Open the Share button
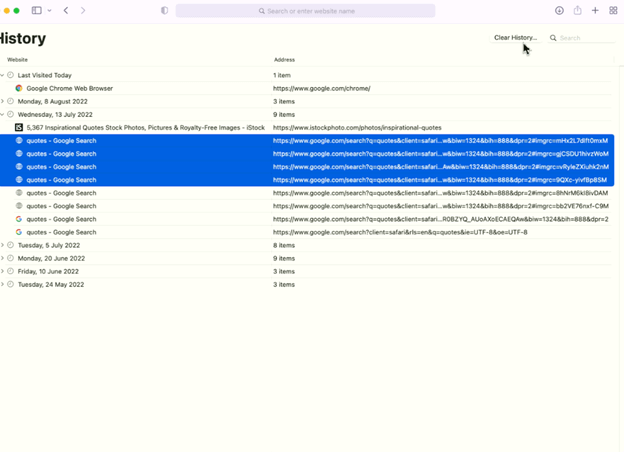 point(577,10)
